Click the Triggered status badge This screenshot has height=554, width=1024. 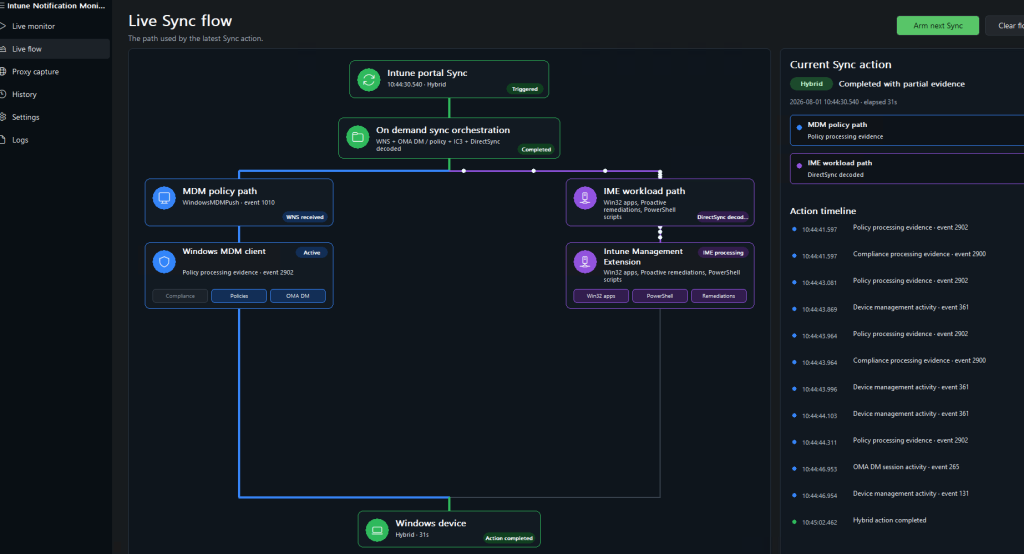point(524,89)
